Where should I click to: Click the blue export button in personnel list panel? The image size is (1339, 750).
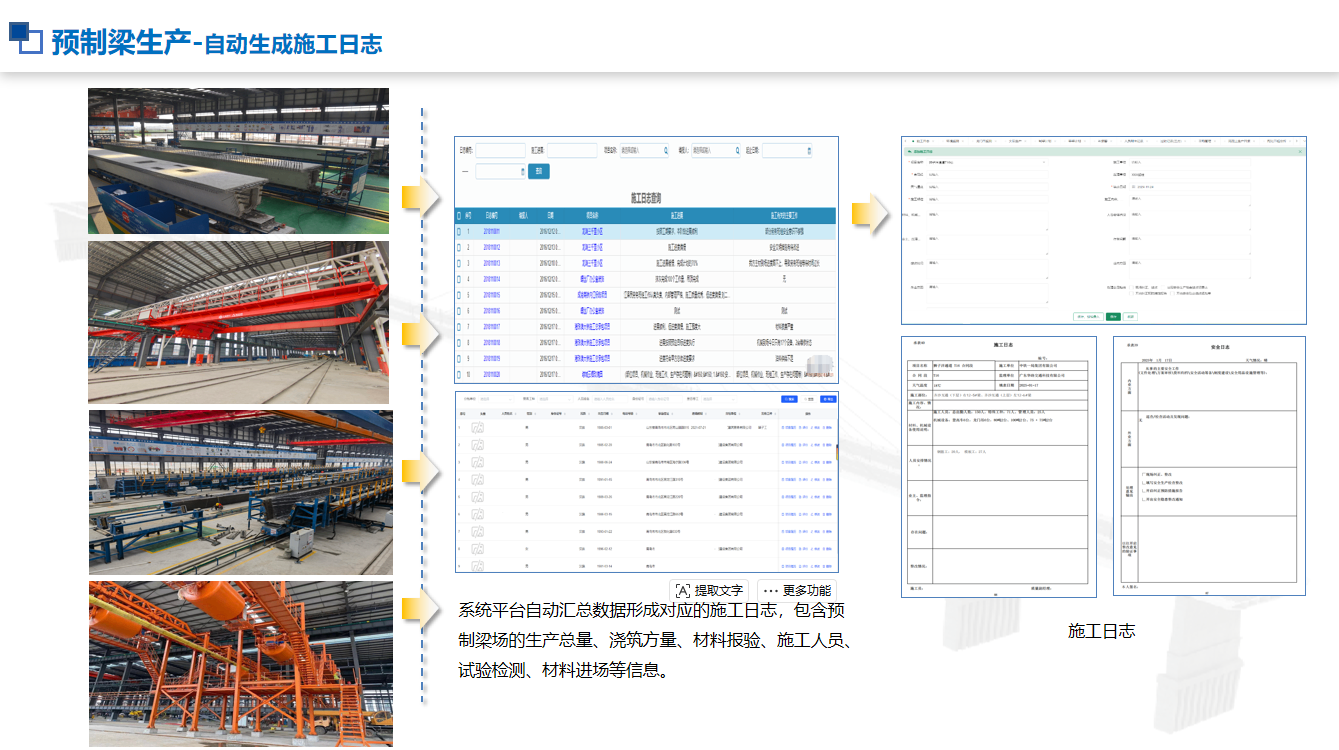coord(828,399)
